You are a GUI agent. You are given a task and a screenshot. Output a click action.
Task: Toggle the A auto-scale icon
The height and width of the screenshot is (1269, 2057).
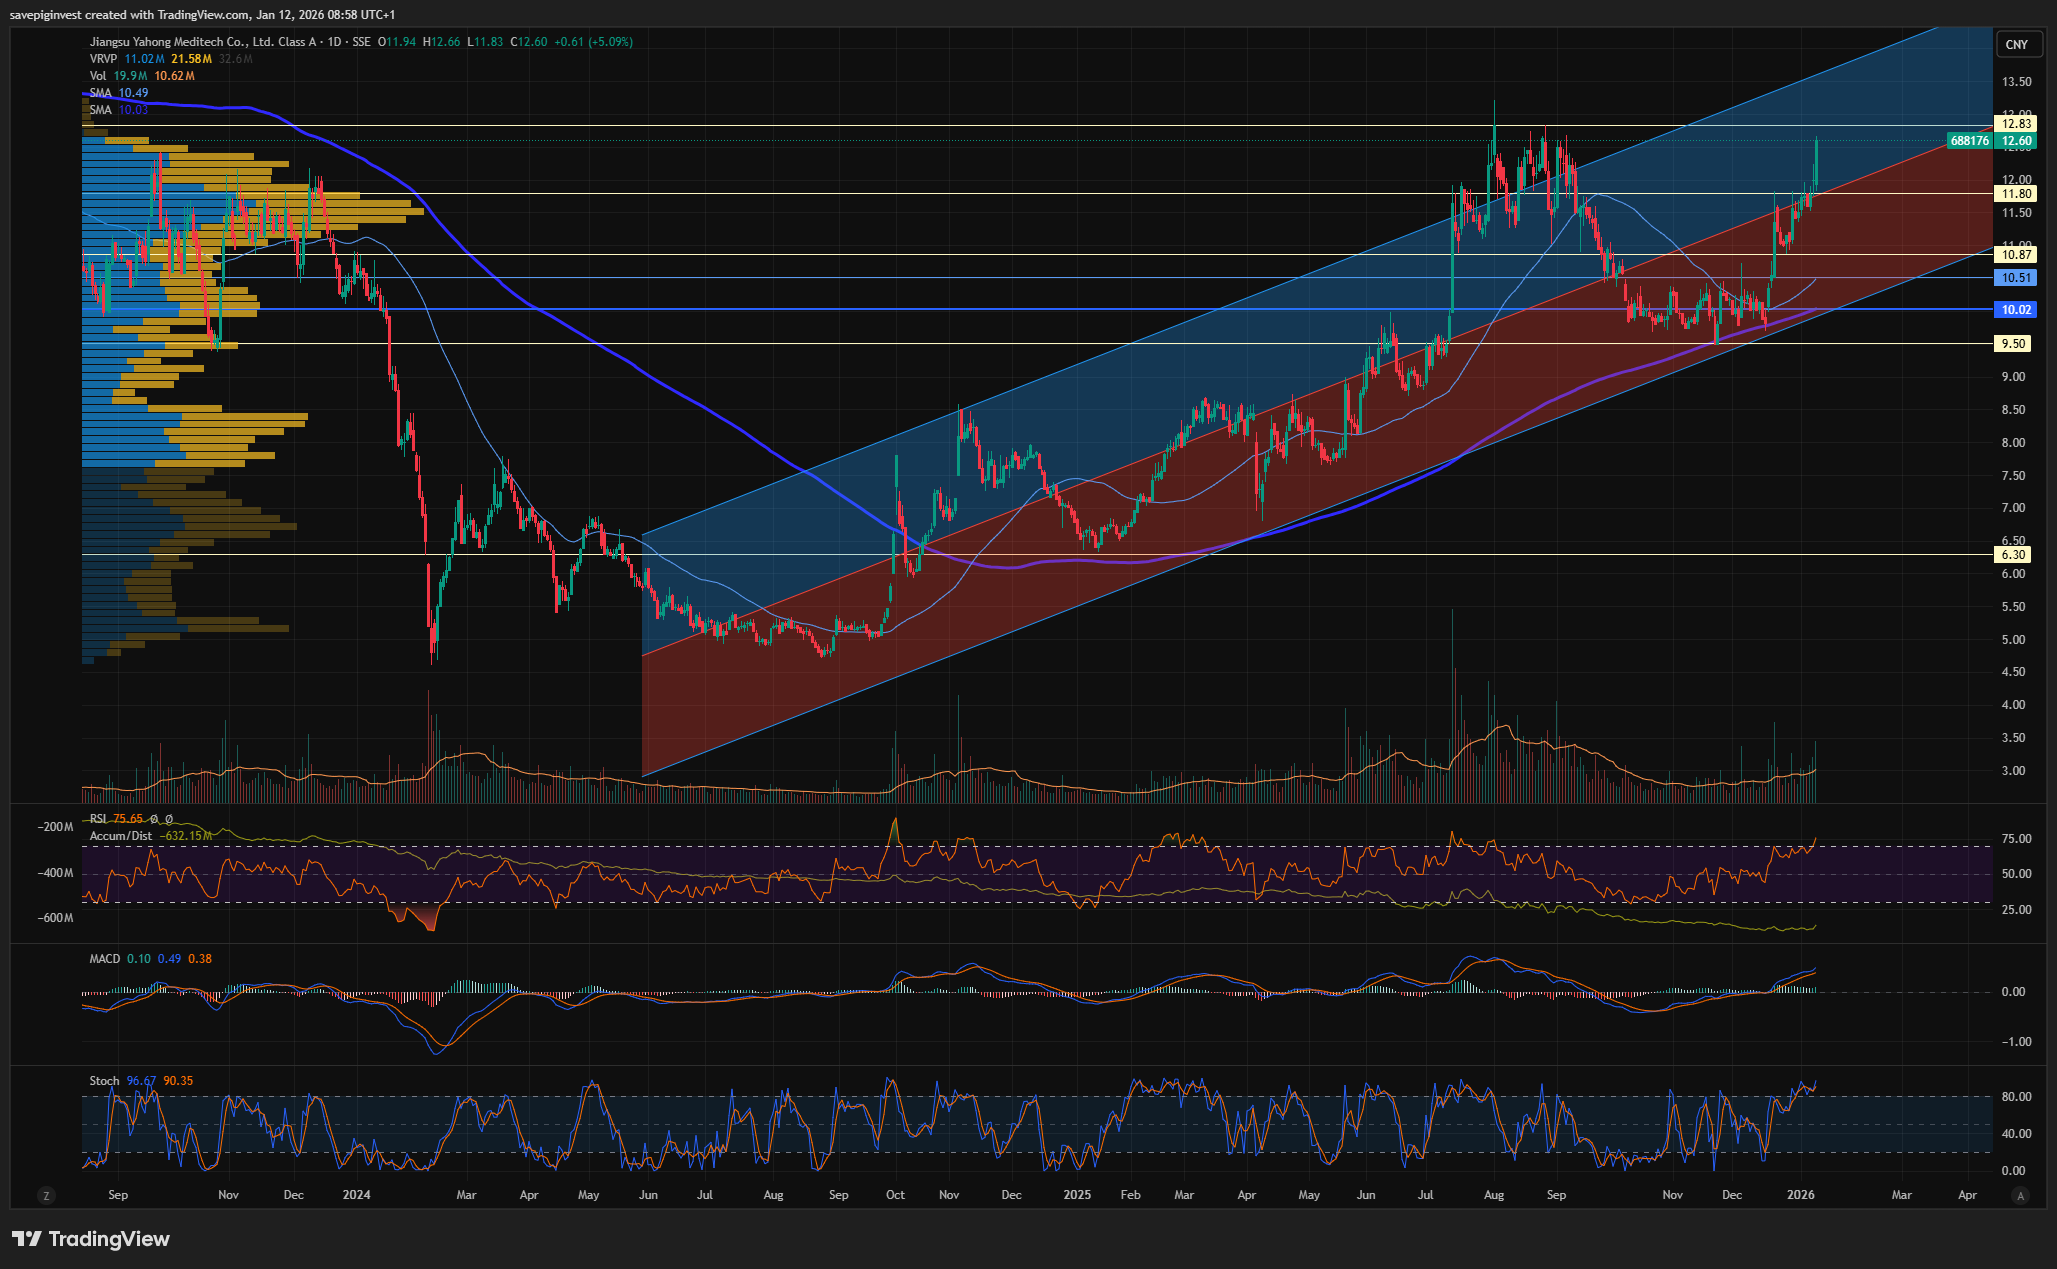[2020, 1195]
